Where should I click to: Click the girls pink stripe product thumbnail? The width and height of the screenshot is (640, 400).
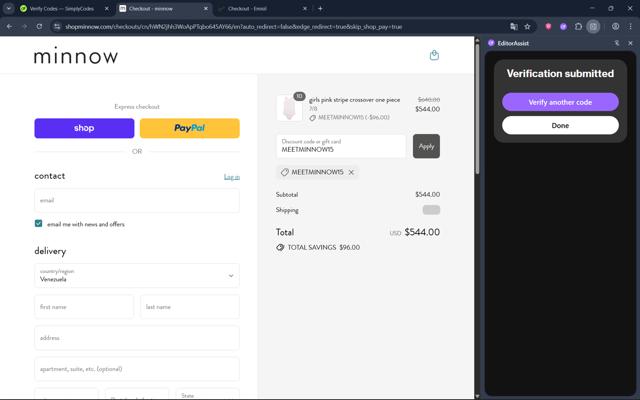[x=289, y=109]
